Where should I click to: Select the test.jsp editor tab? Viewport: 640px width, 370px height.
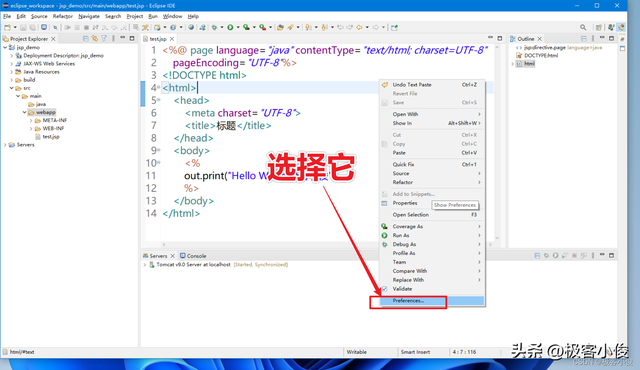click(x=158, y=39)
